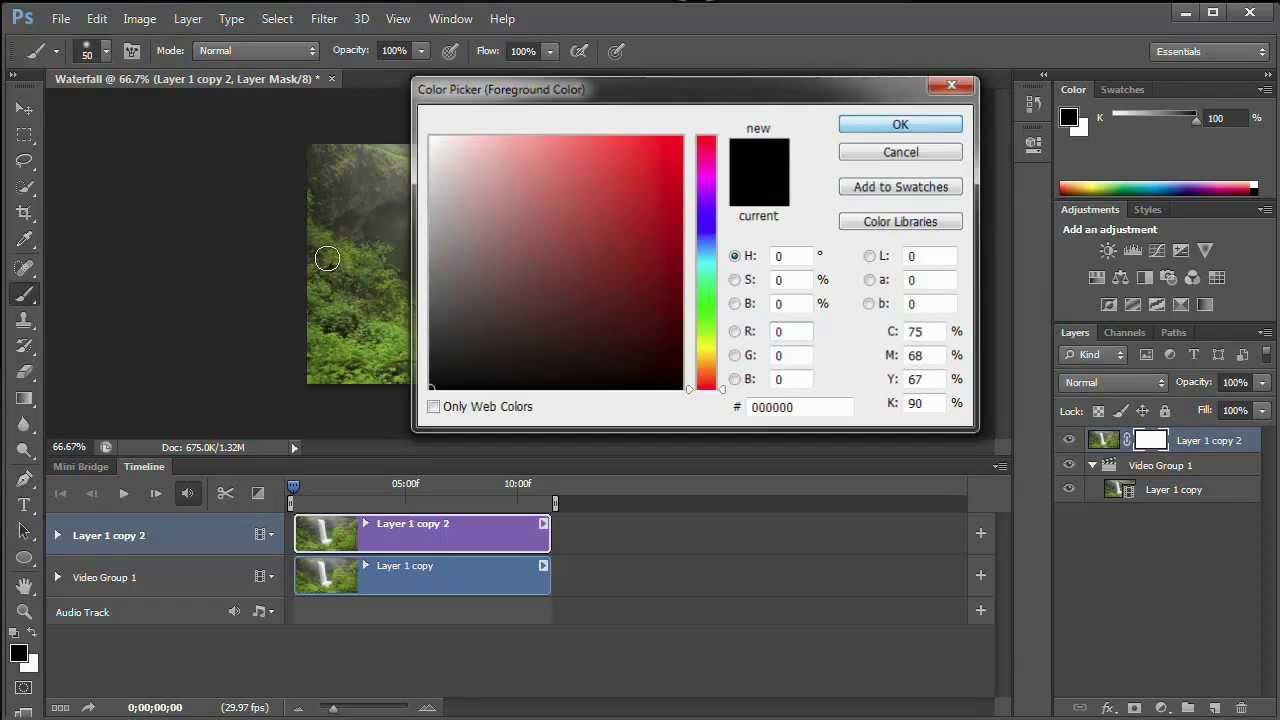
Task: Expand Video Group 1 timeline track
Action: [57, 577]
